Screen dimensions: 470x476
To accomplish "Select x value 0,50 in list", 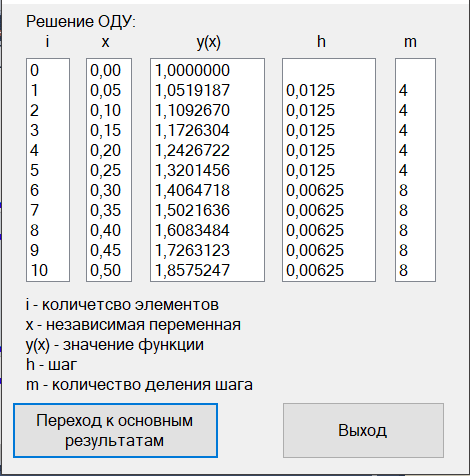I will tap(105, 270).
